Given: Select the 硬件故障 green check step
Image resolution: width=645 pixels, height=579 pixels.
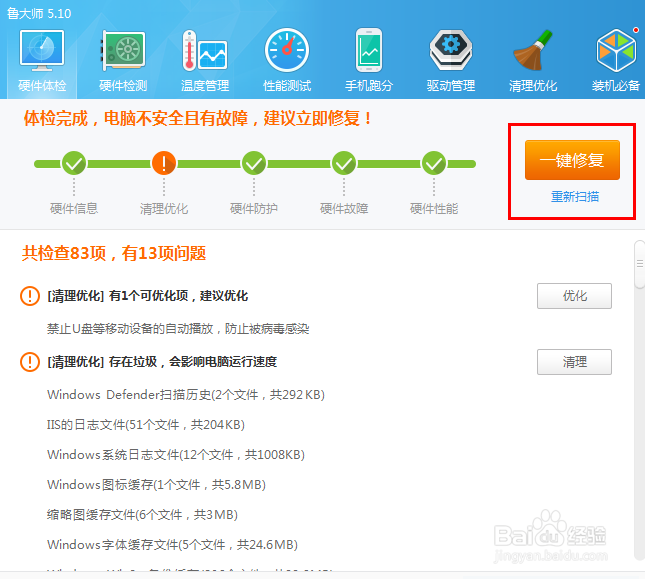Looking at the screenshot, I should [x=344, y=163].
